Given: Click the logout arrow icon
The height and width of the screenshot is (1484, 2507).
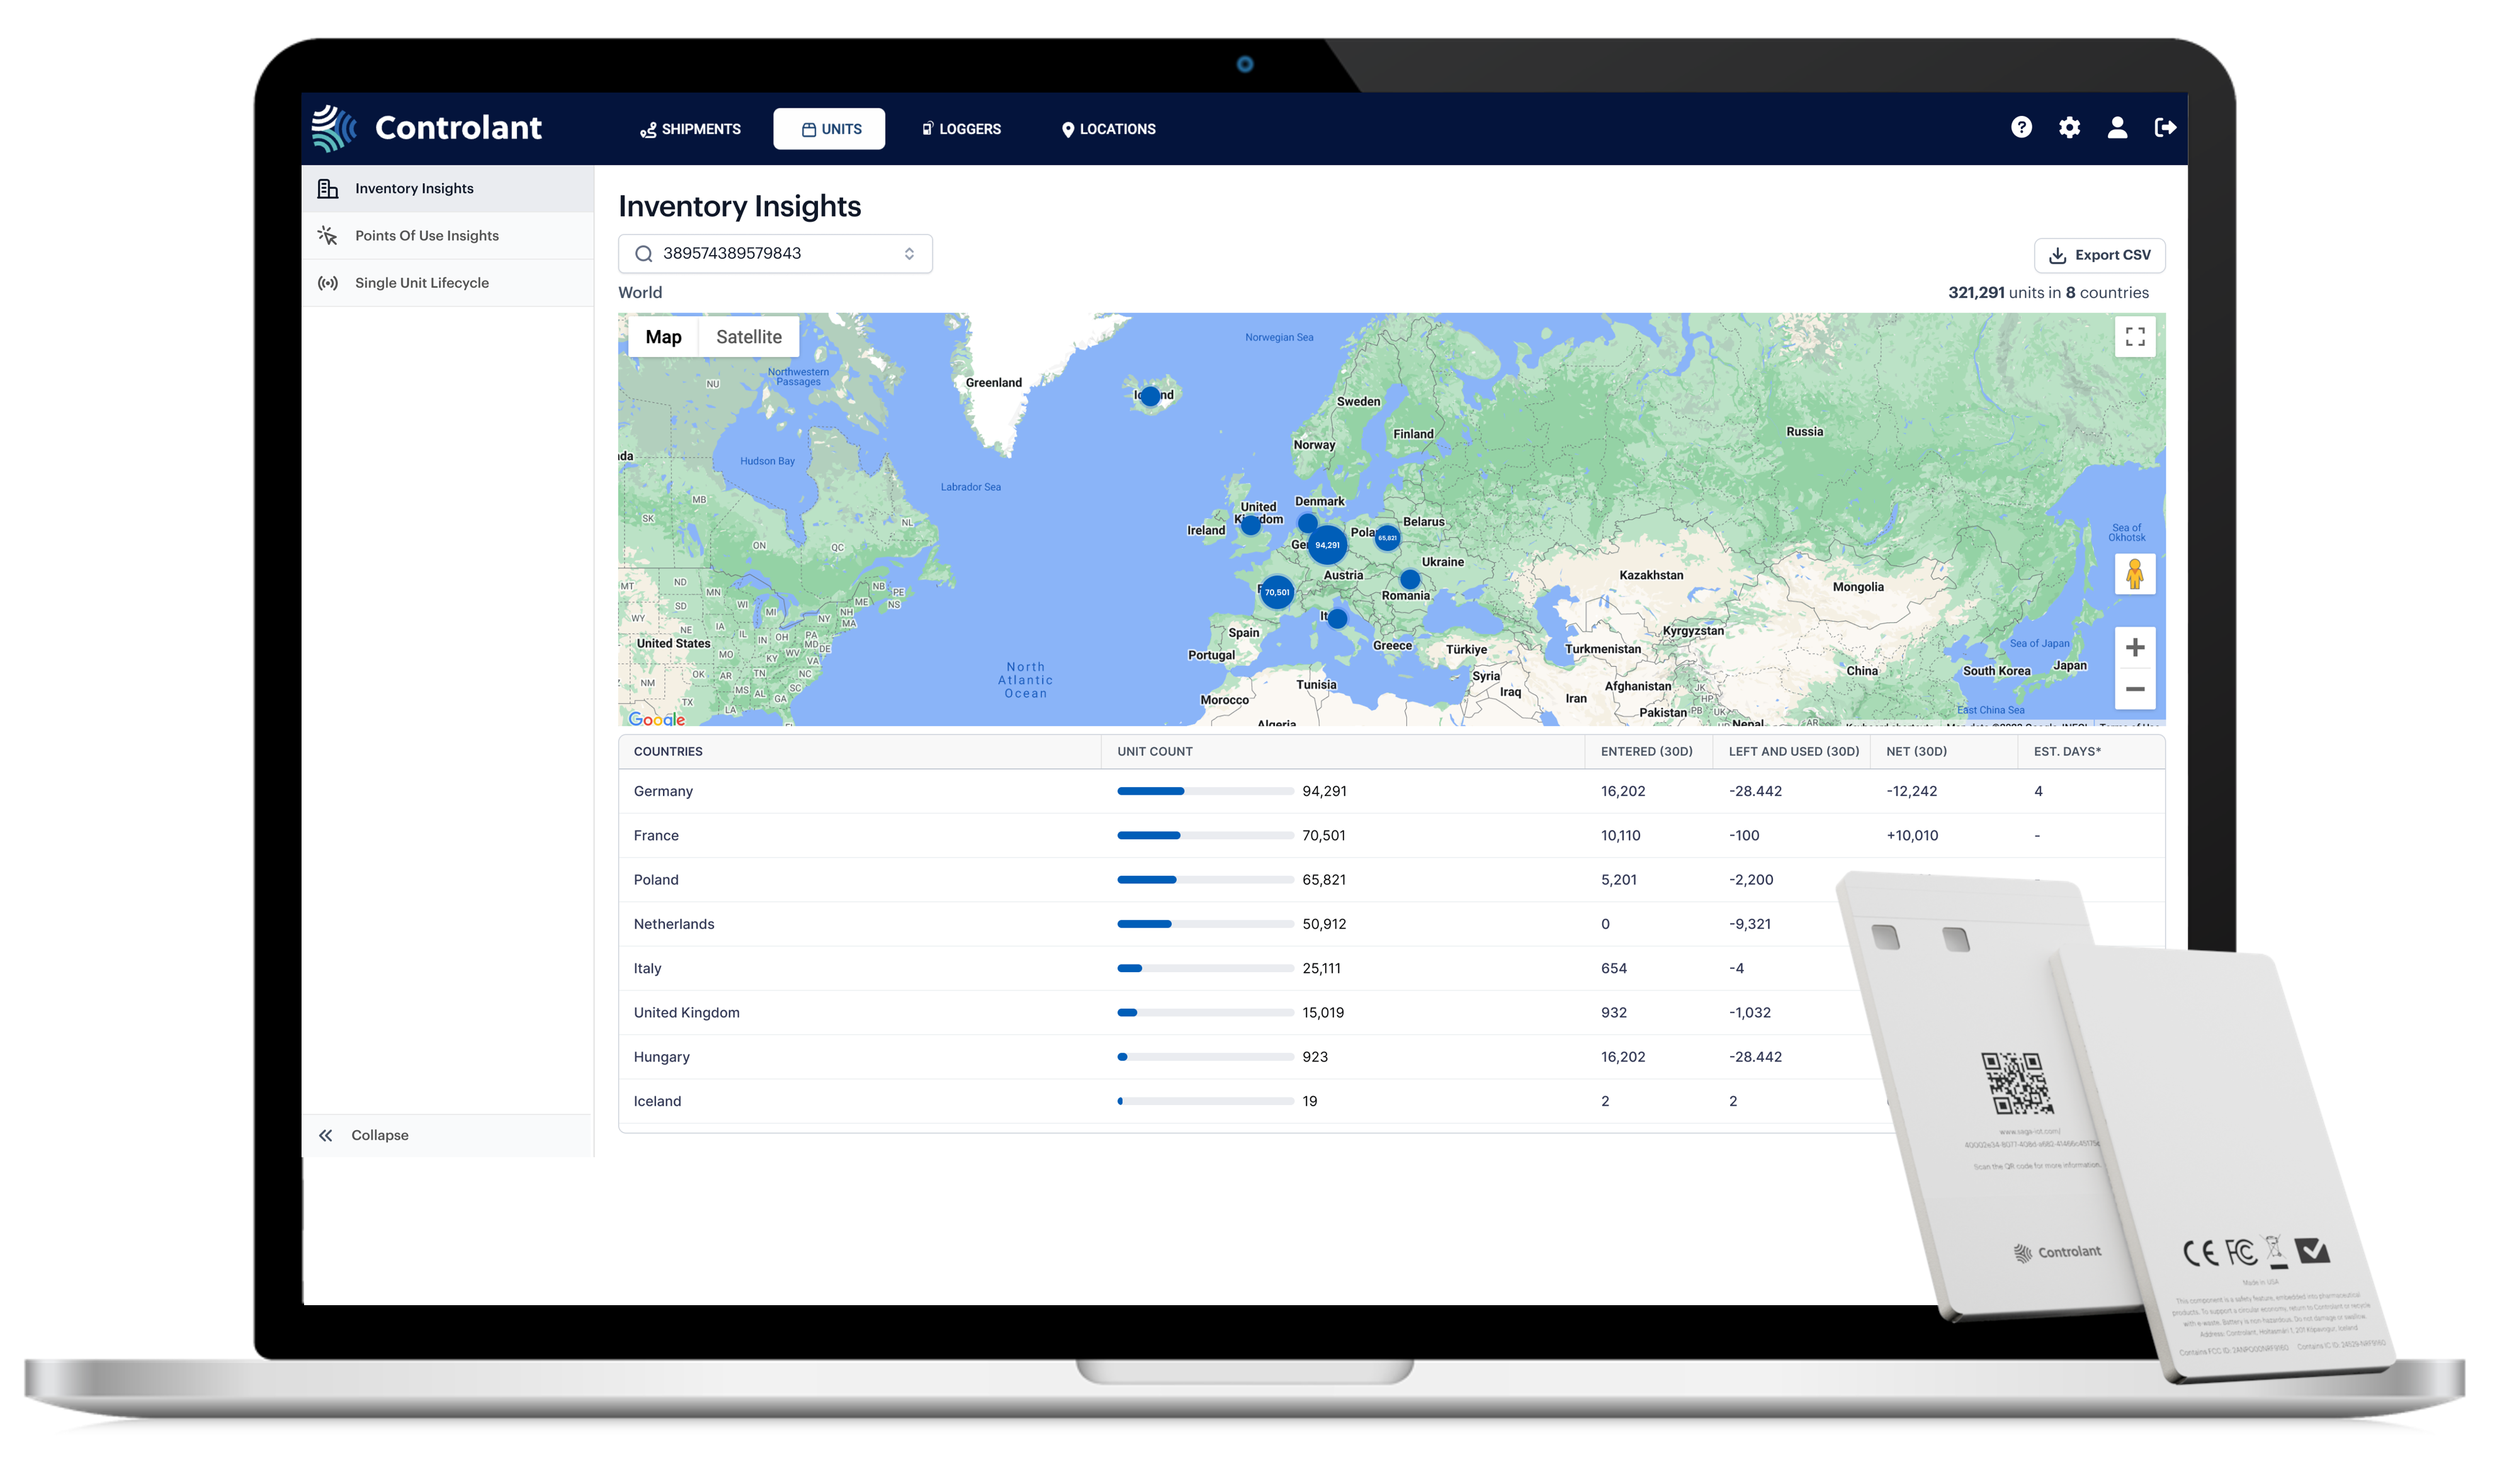Looking at the screenshot, I should (x=2163, y=127).
